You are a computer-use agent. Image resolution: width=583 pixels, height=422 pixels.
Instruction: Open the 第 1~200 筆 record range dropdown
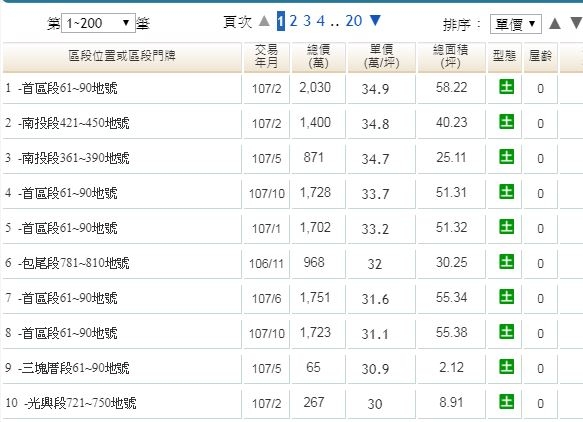(98, 23)
